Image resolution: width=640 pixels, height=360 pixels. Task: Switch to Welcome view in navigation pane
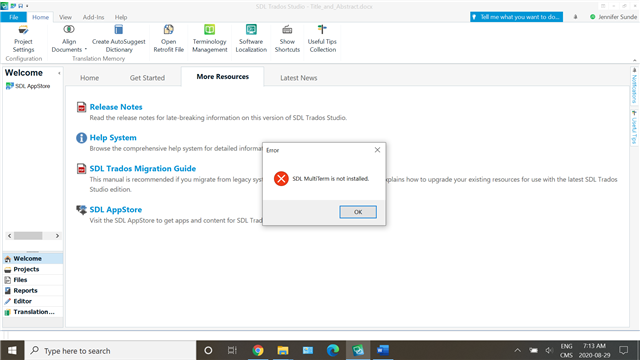pos(33,258)
